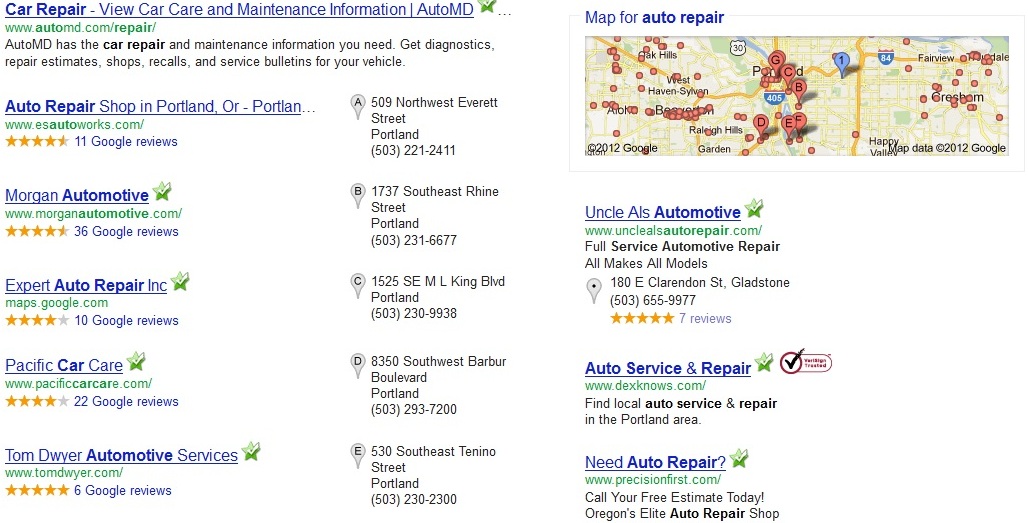View the 10 Google reviews link
The width and height of the screenshot is (1028, 523).
tap(126, 320)
